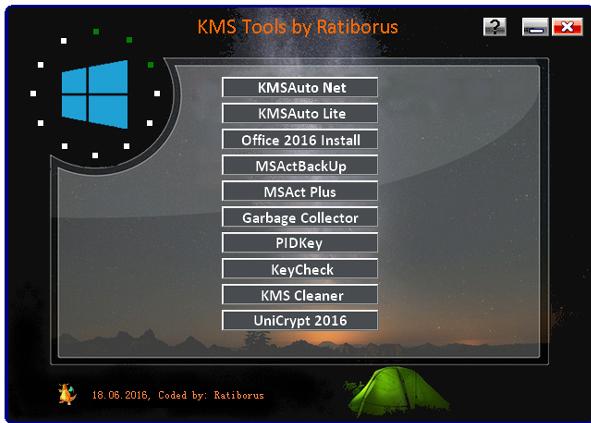Click topmost green dot in clock ring
The image size is (591, 423).
point(96,32)
